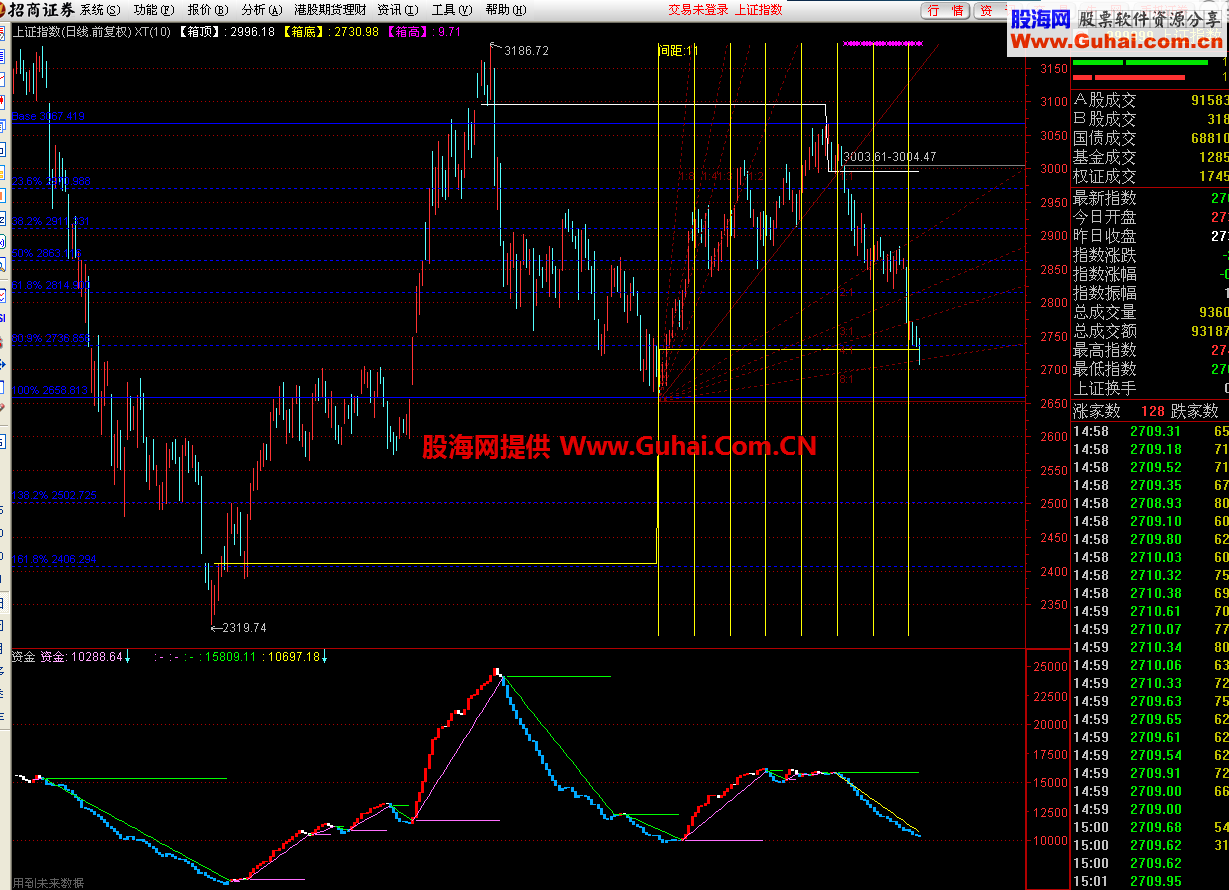Screen dimensions: 1229x890
Task: Click the 今日开盘 row
Action: point(1150,217)
